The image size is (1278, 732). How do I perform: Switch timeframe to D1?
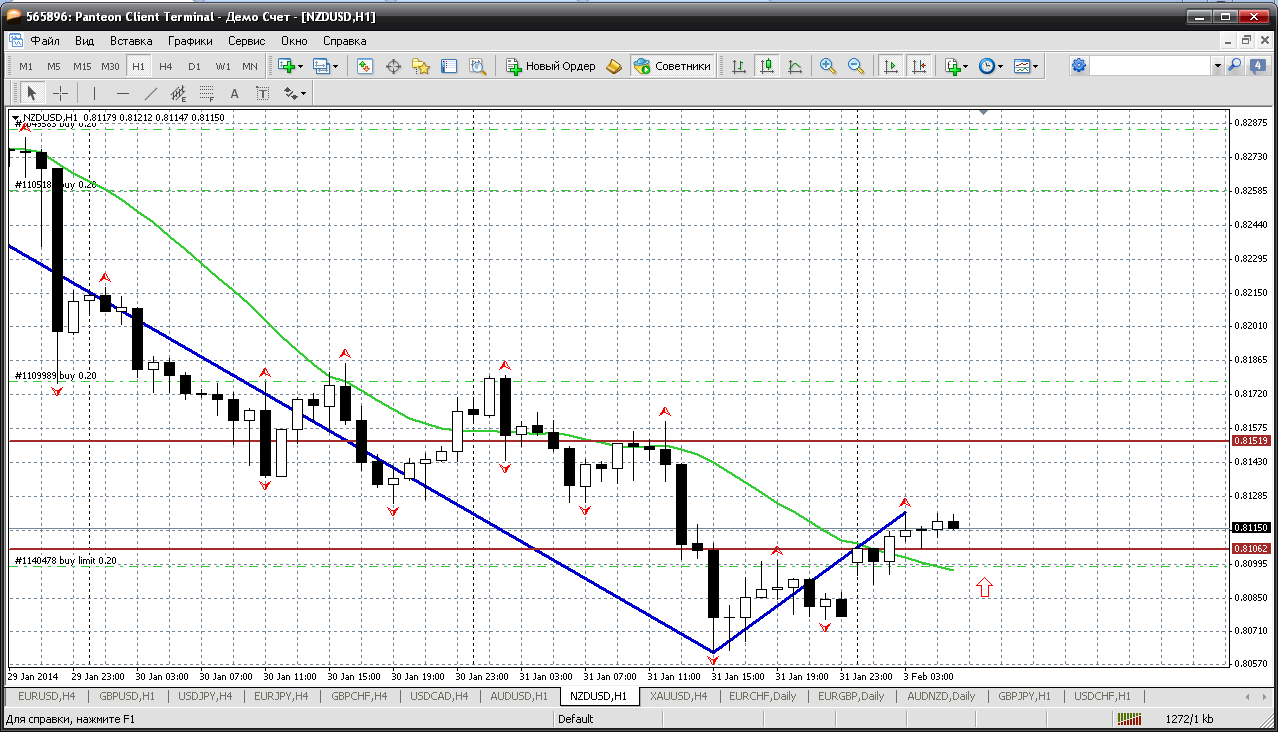pos(194,66)
